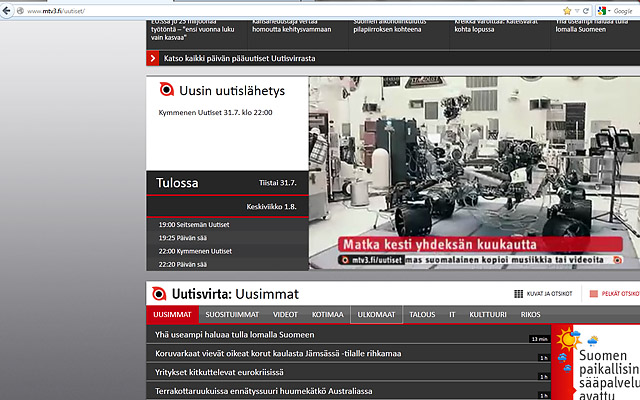Click the red list icon for Pelkät otsikot

[593, 294]
